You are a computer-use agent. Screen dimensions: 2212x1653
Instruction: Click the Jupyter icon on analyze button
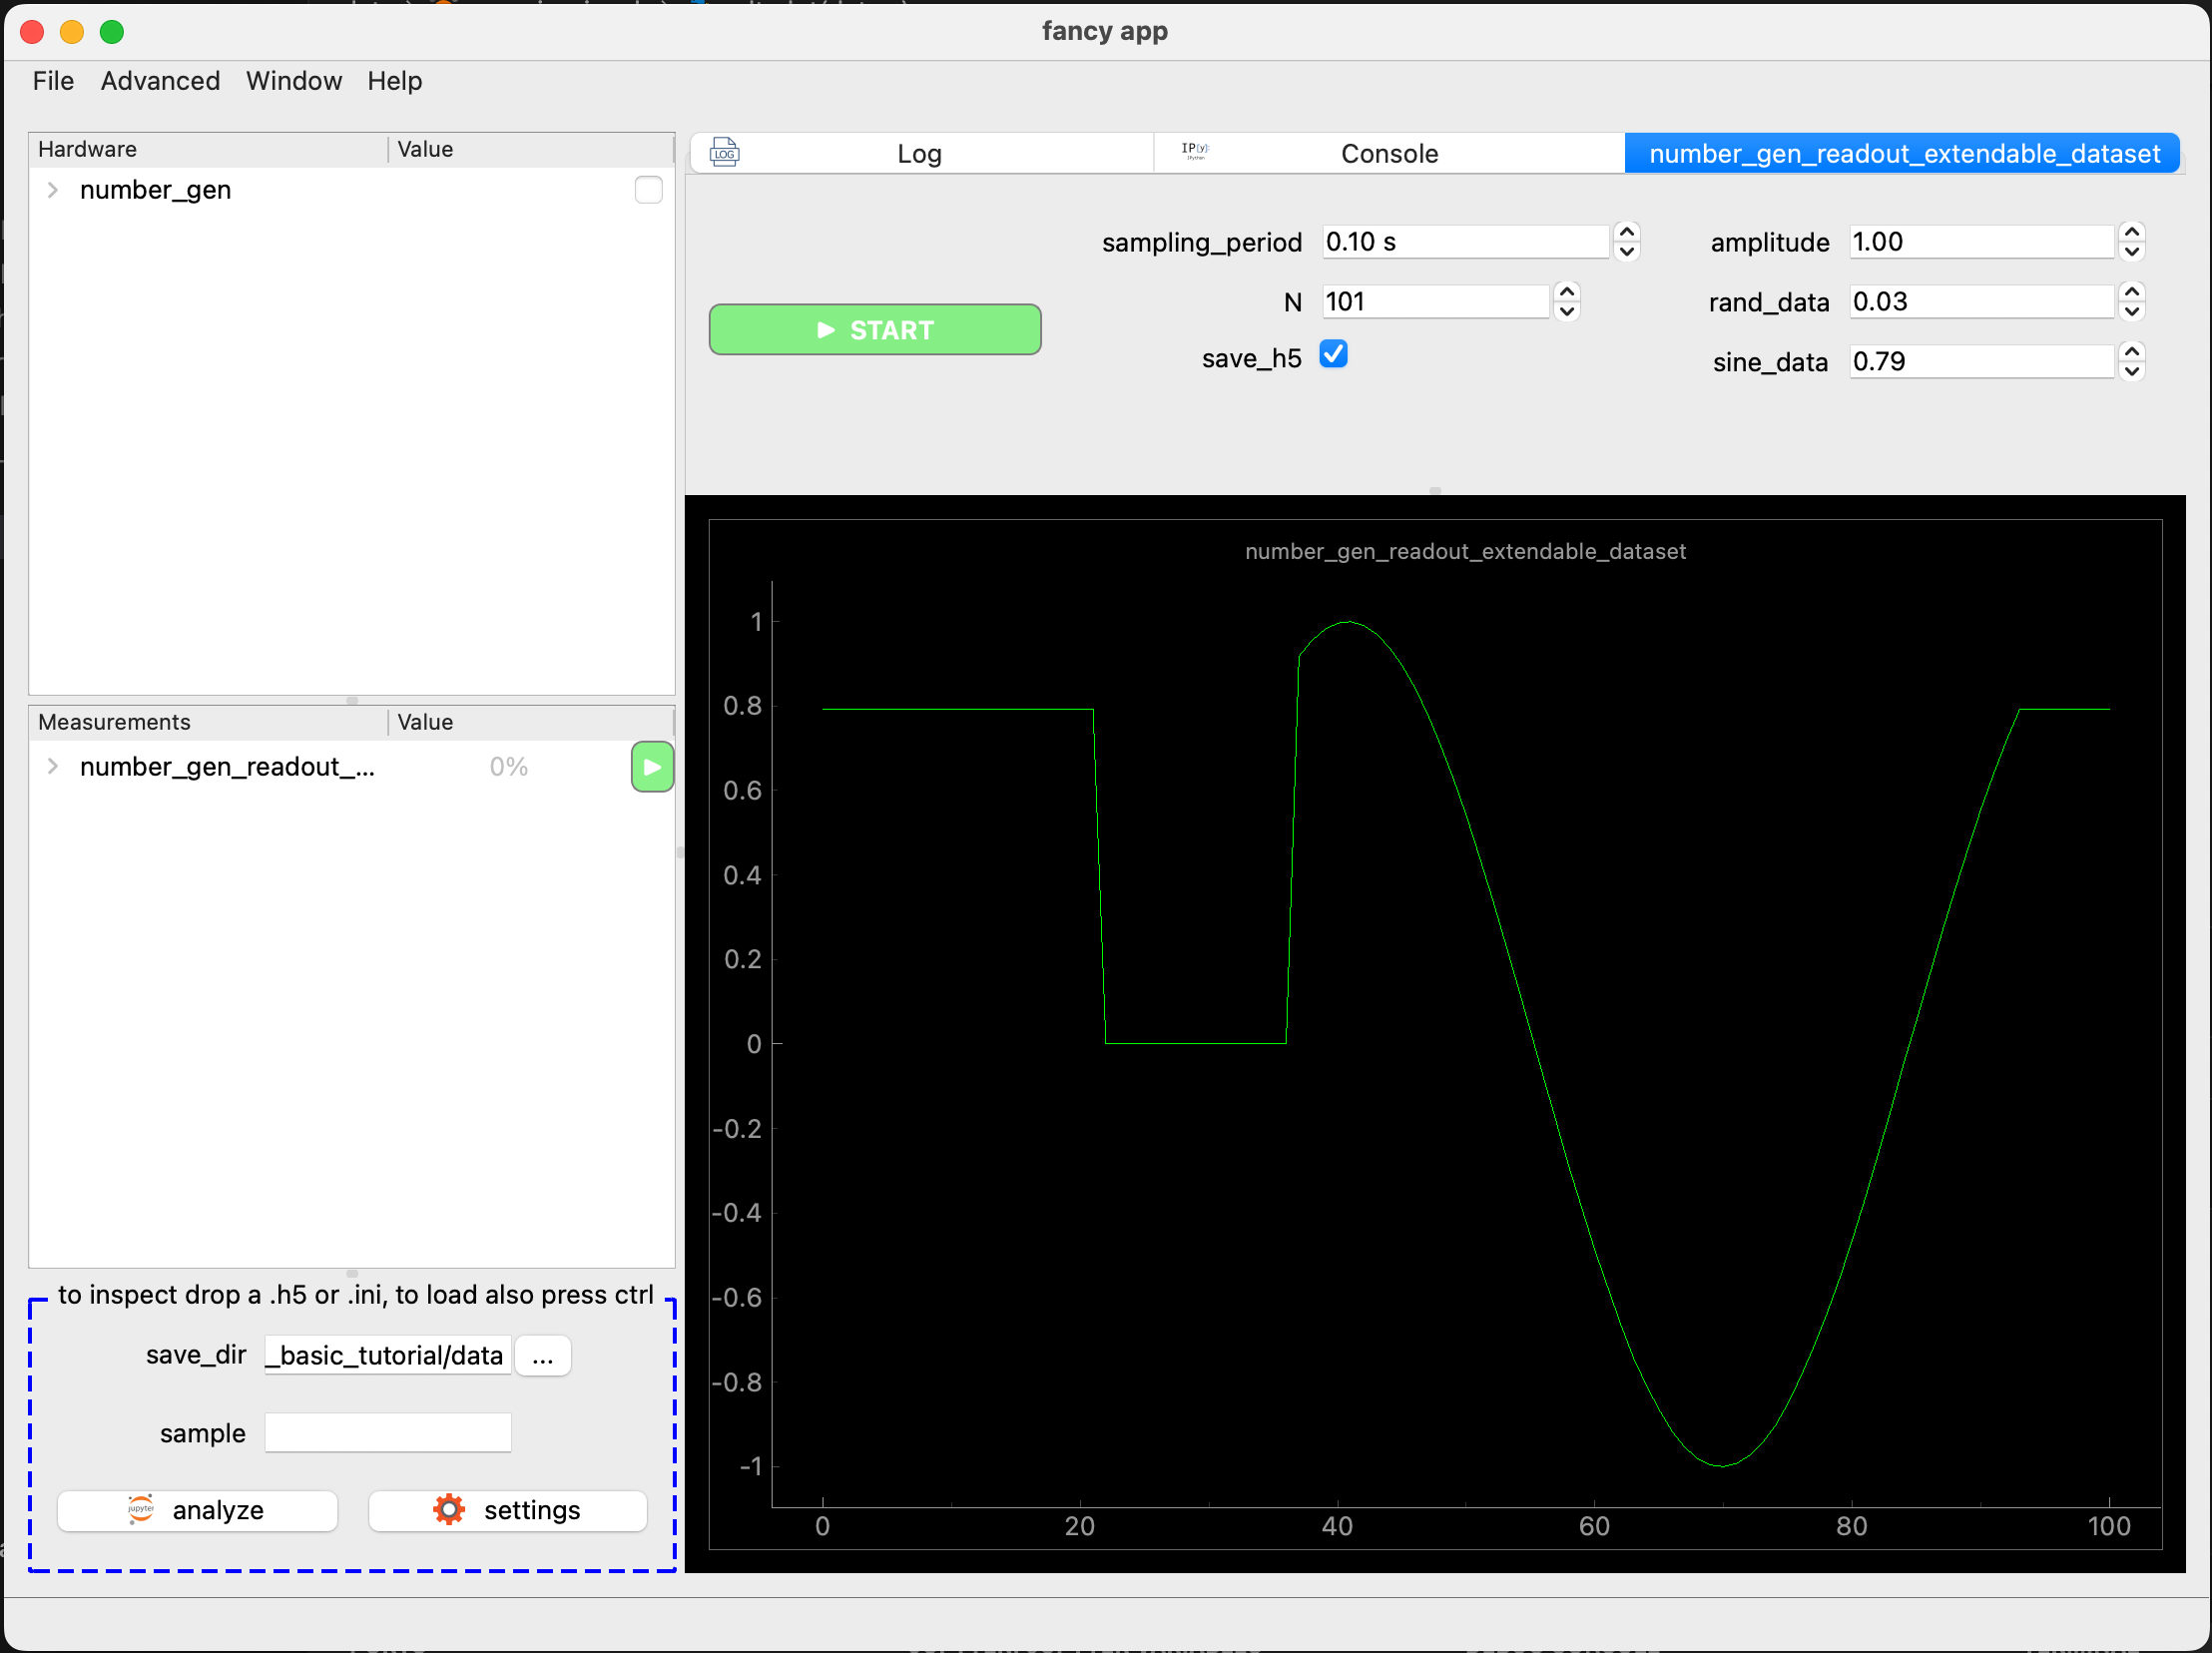pos(141,1509)
